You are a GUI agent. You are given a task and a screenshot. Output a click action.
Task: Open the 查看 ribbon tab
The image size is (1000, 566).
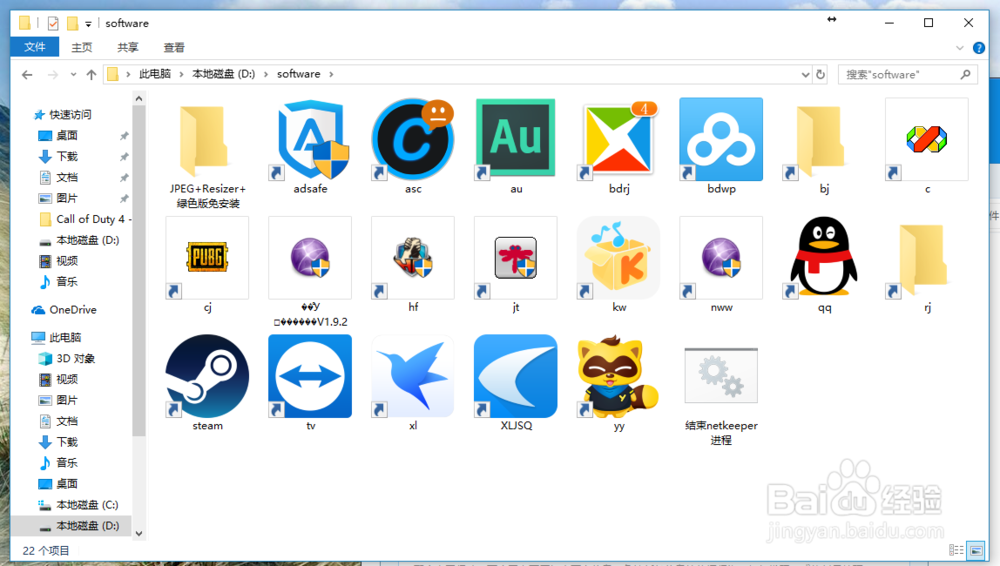click(x=173, y=47)
